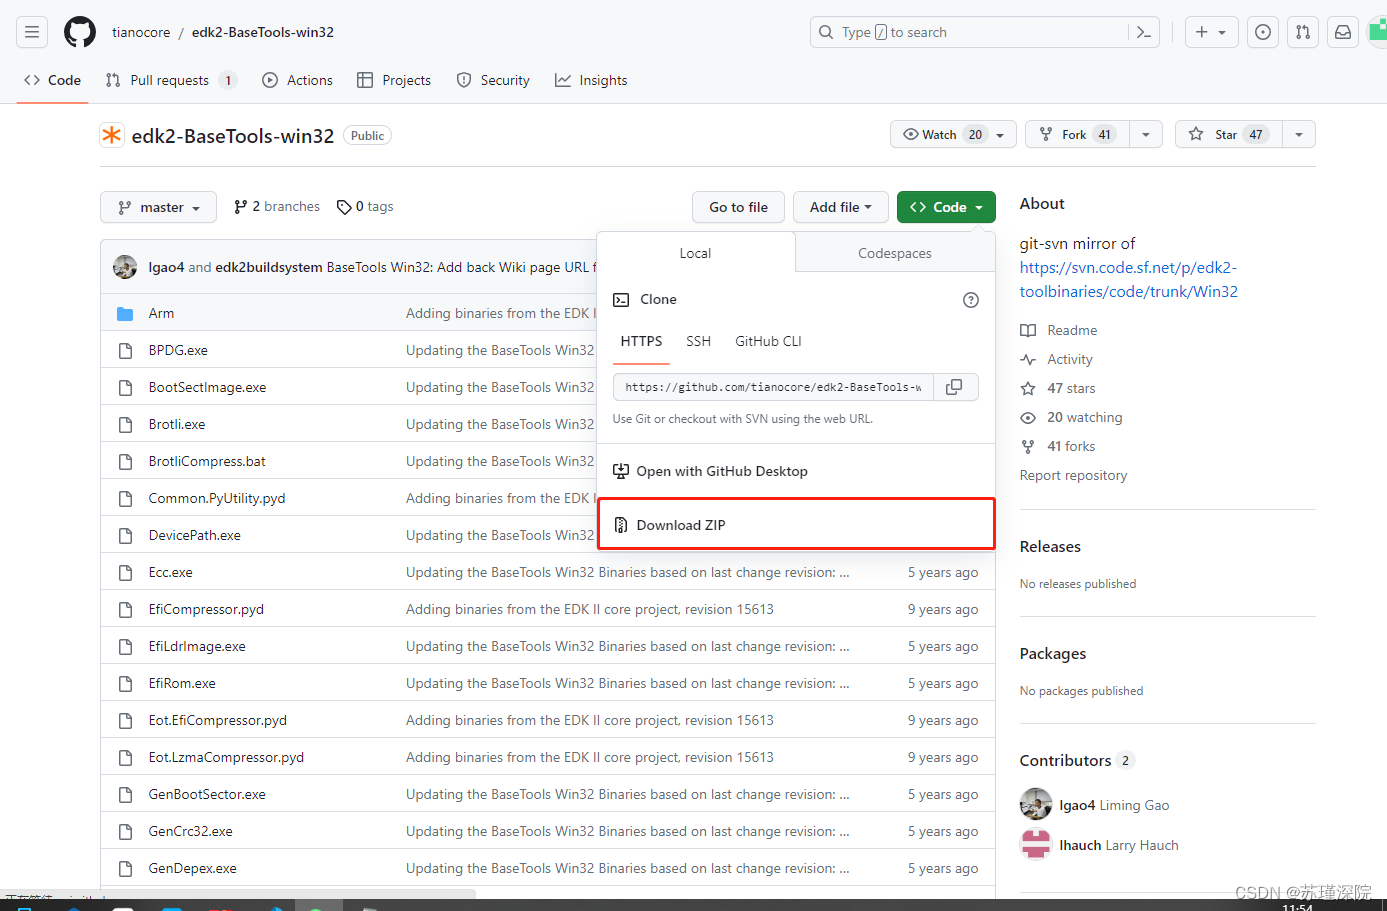Open the Issues icon in header

coord(1263,32)
